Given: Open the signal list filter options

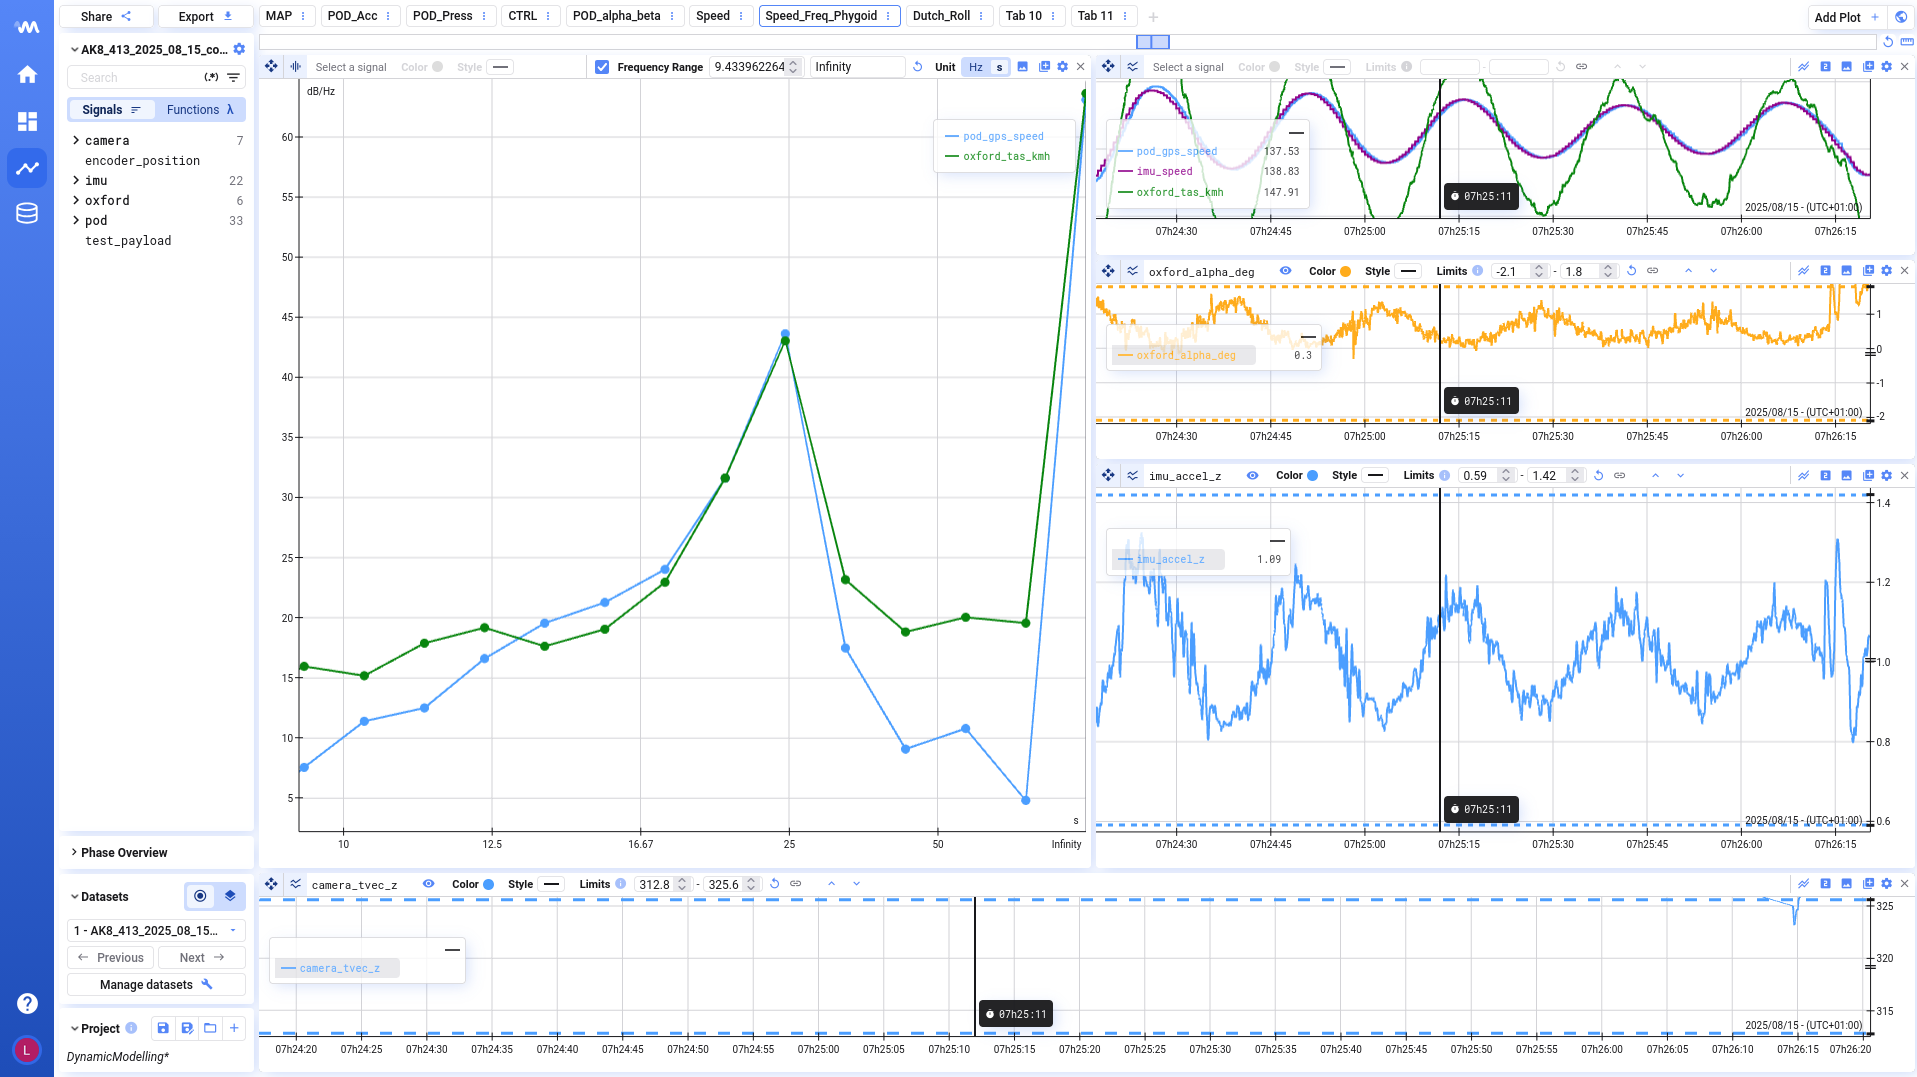Looking at the screenshot, I should [233, 77].
